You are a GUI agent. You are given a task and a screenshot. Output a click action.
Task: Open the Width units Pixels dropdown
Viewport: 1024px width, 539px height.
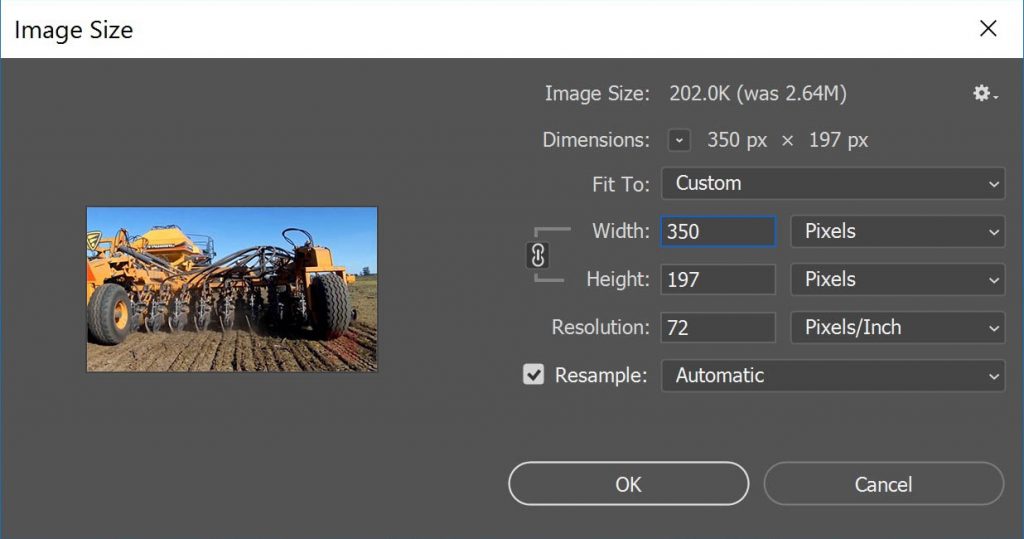(897, 231)
